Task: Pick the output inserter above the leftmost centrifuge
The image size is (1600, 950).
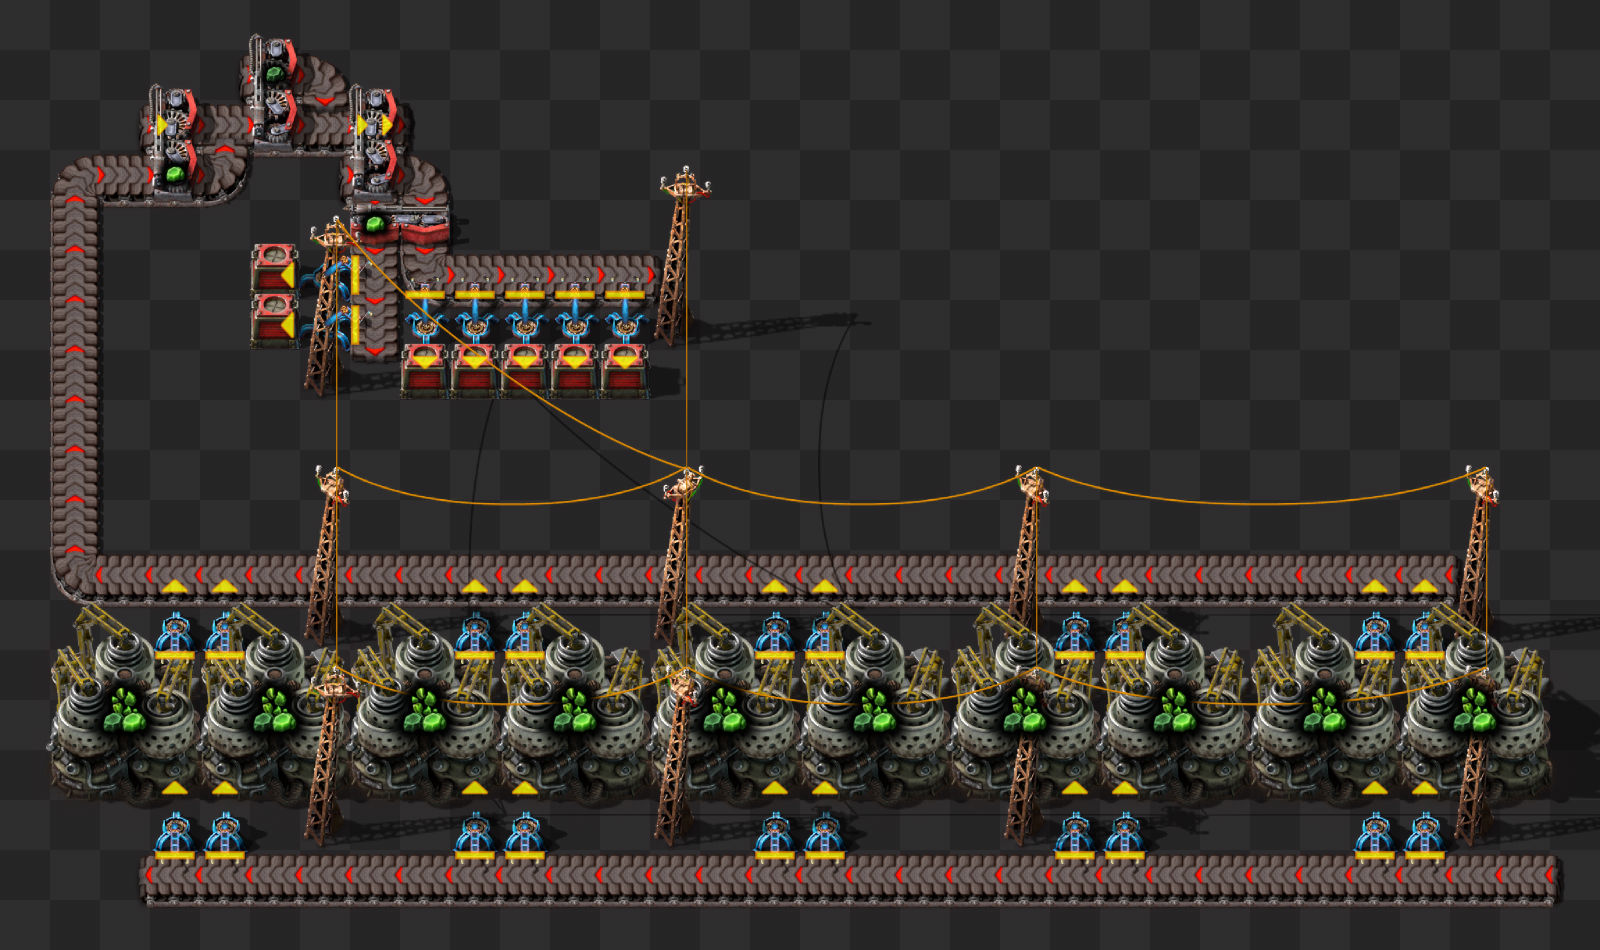Action: coord(175,635)
